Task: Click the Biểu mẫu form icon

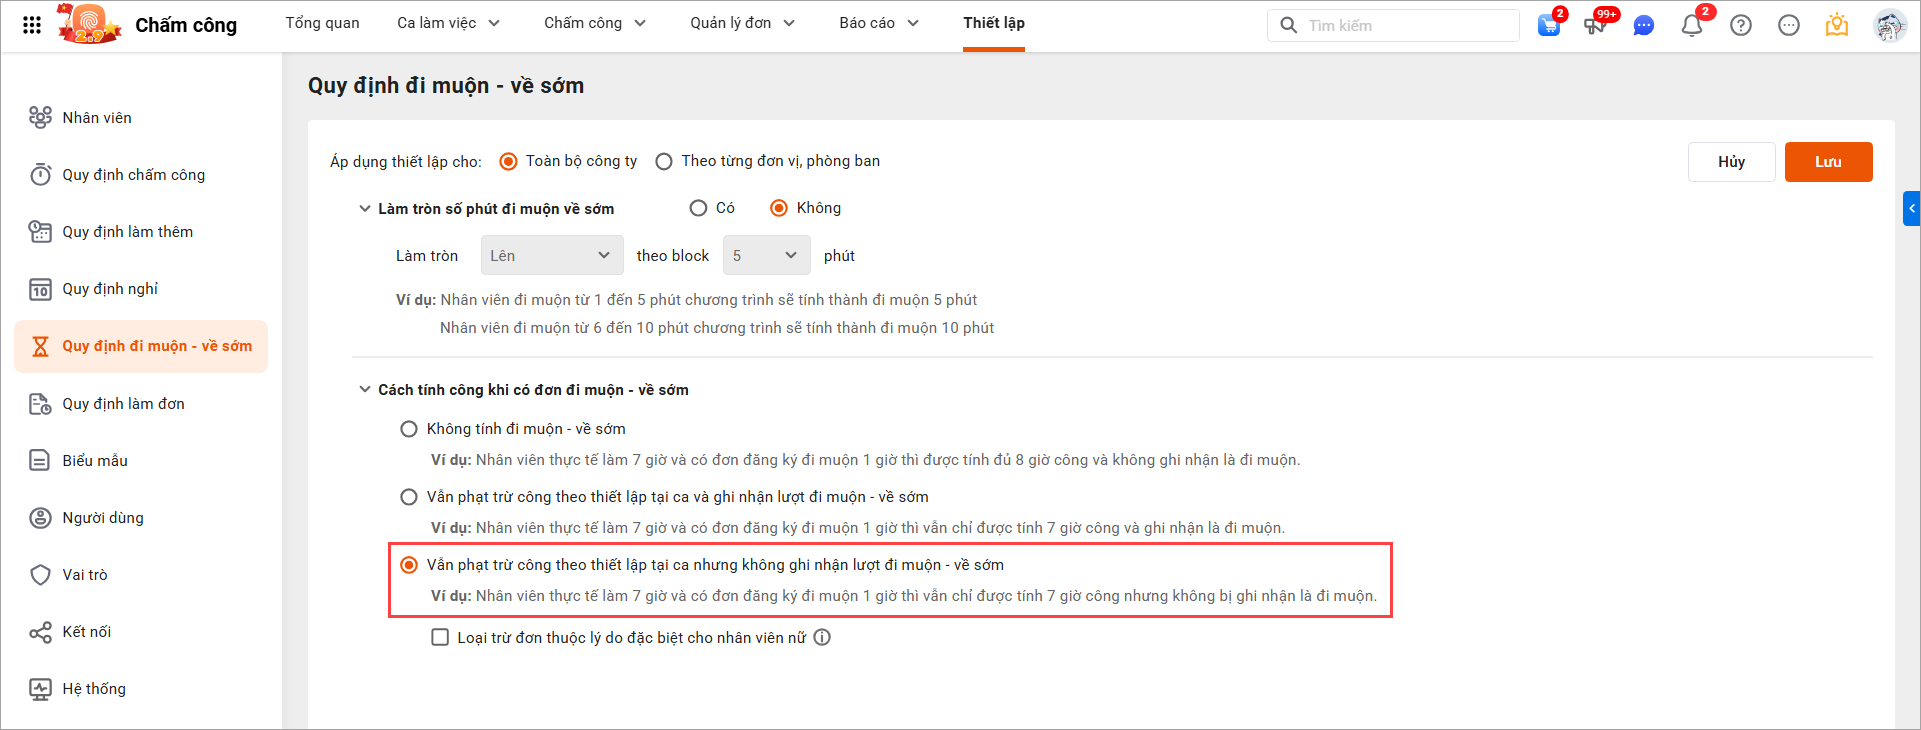Action: click(40, 460)
